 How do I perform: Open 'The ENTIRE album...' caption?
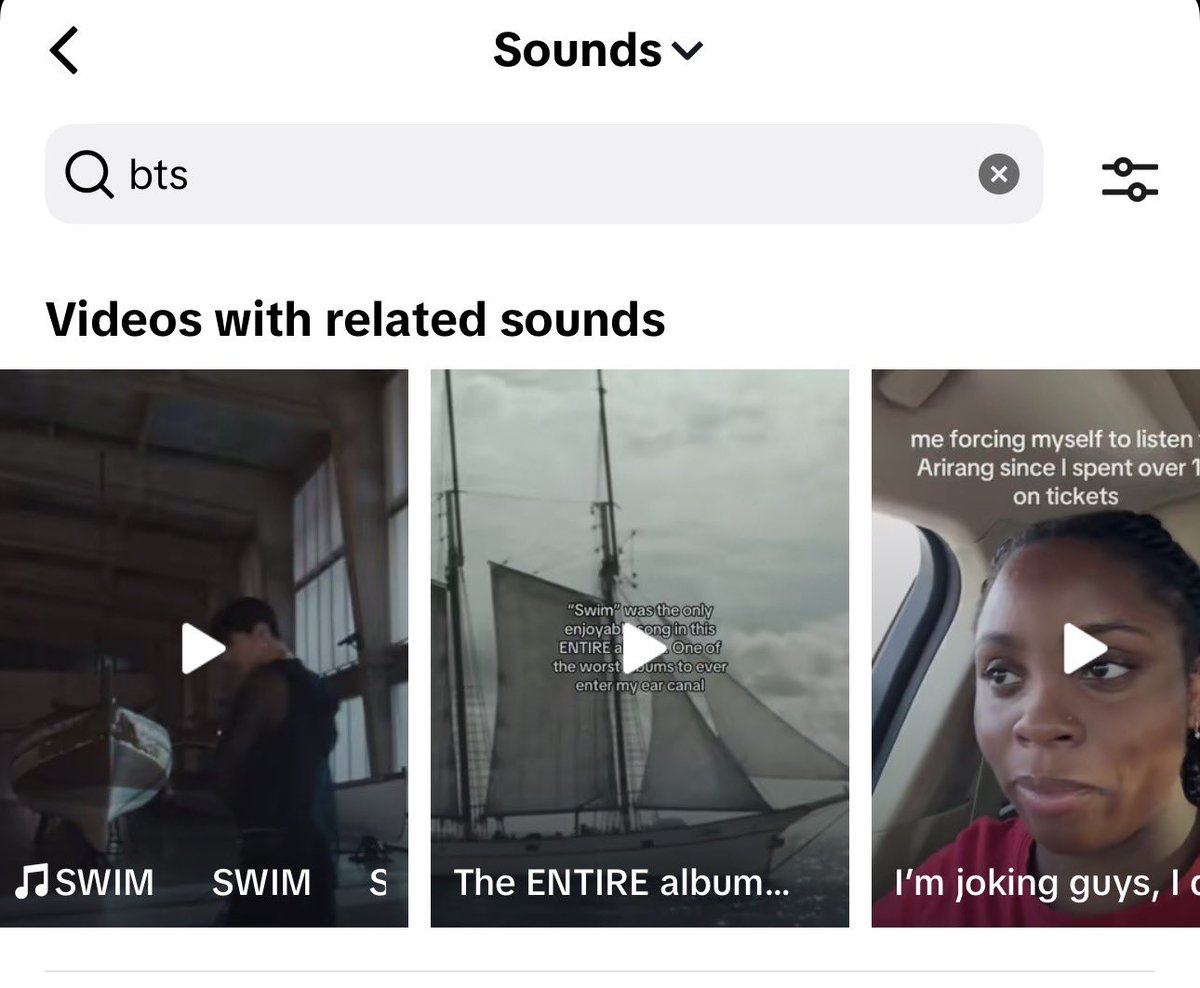click(x=621, y=882)
